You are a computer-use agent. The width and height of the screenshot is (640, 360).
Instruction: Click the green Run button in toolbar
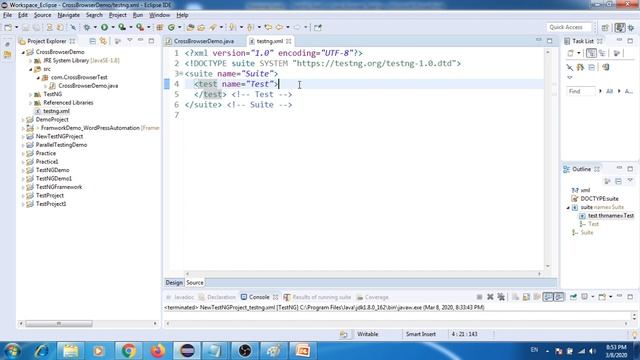104,27
